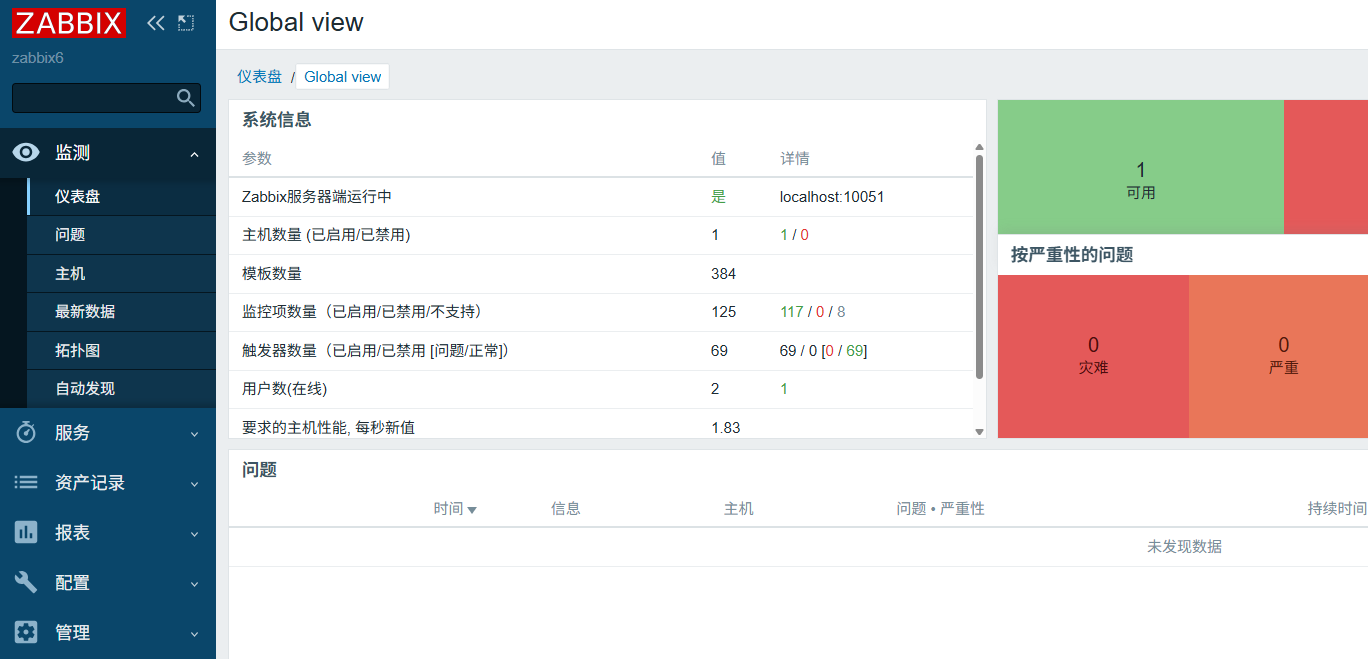Click the list icon for 资产记录
The height and width of the screenshot is (659, 1368).
[x=26, y=483]
